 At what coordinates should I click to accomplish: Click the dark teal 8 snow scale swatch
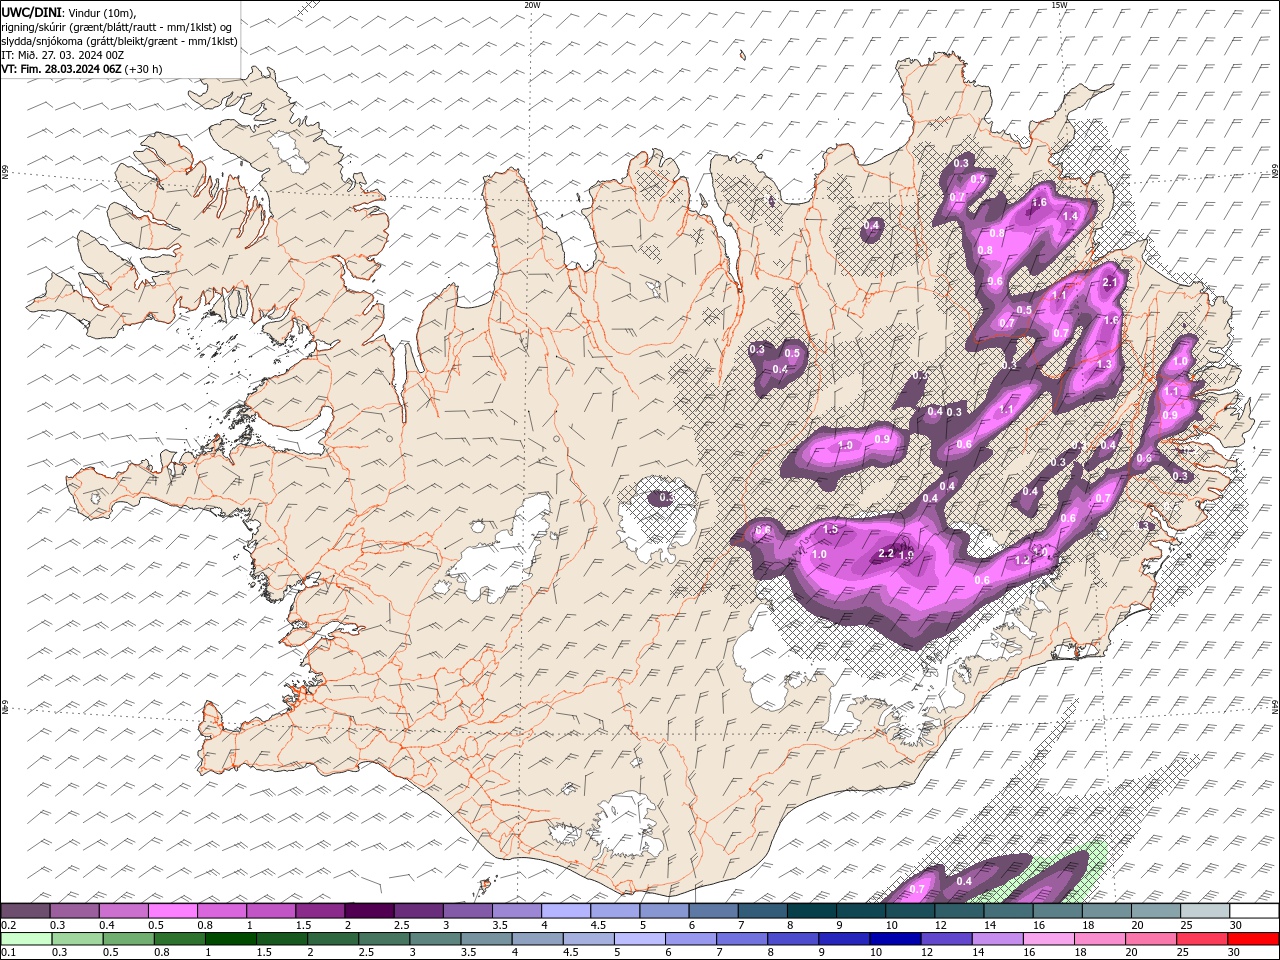pos(812,910)
